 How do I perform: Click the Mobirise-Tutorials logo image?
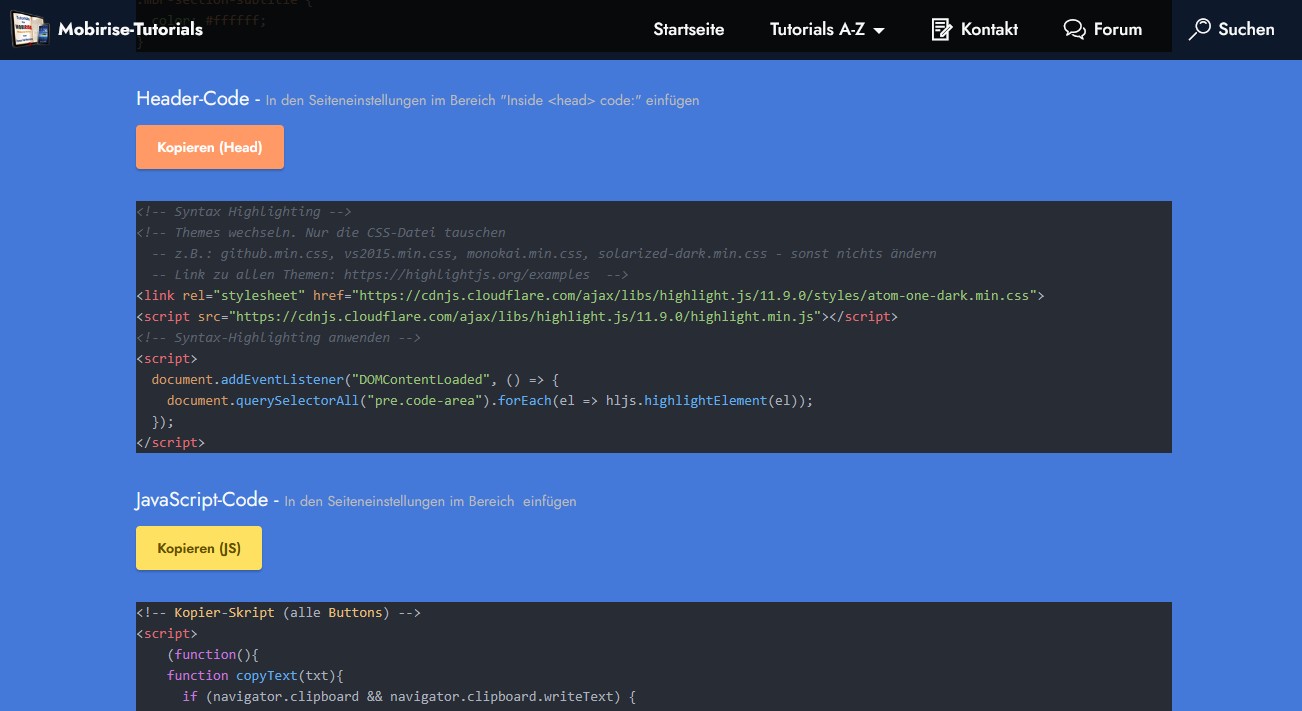(29, 29)
